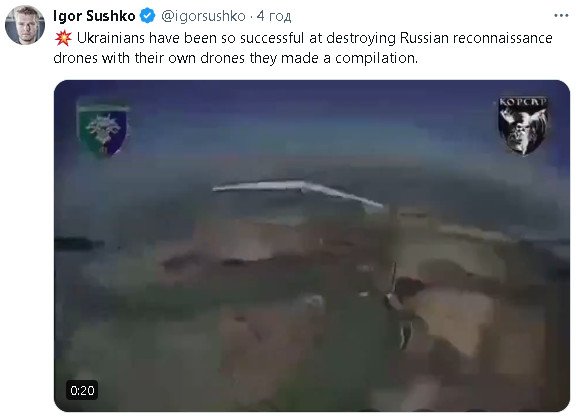Viewport: 583px width, 416px height.
Task: Click the green wolf shield emblem
Action: [103, 129]
